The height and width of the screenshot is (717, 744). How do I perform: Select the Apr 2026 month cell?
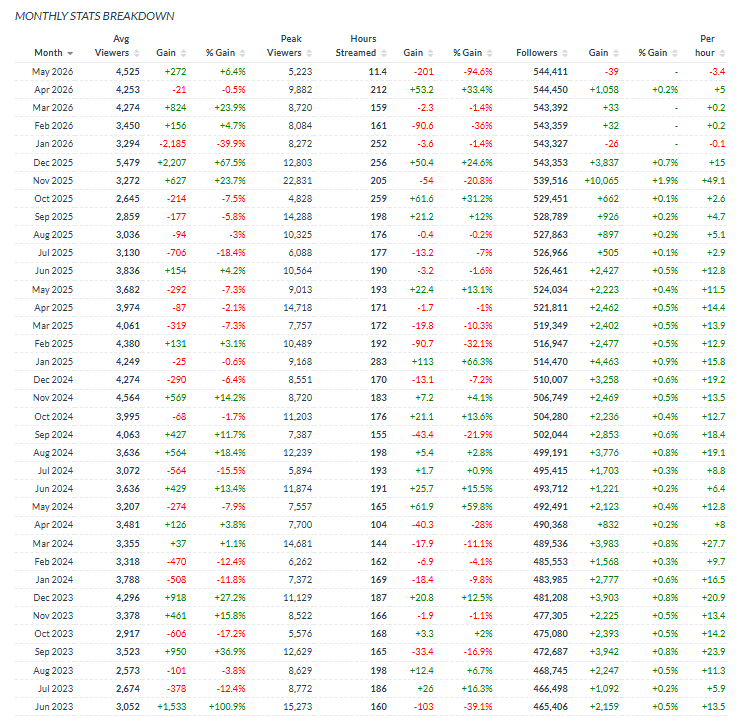54,90
